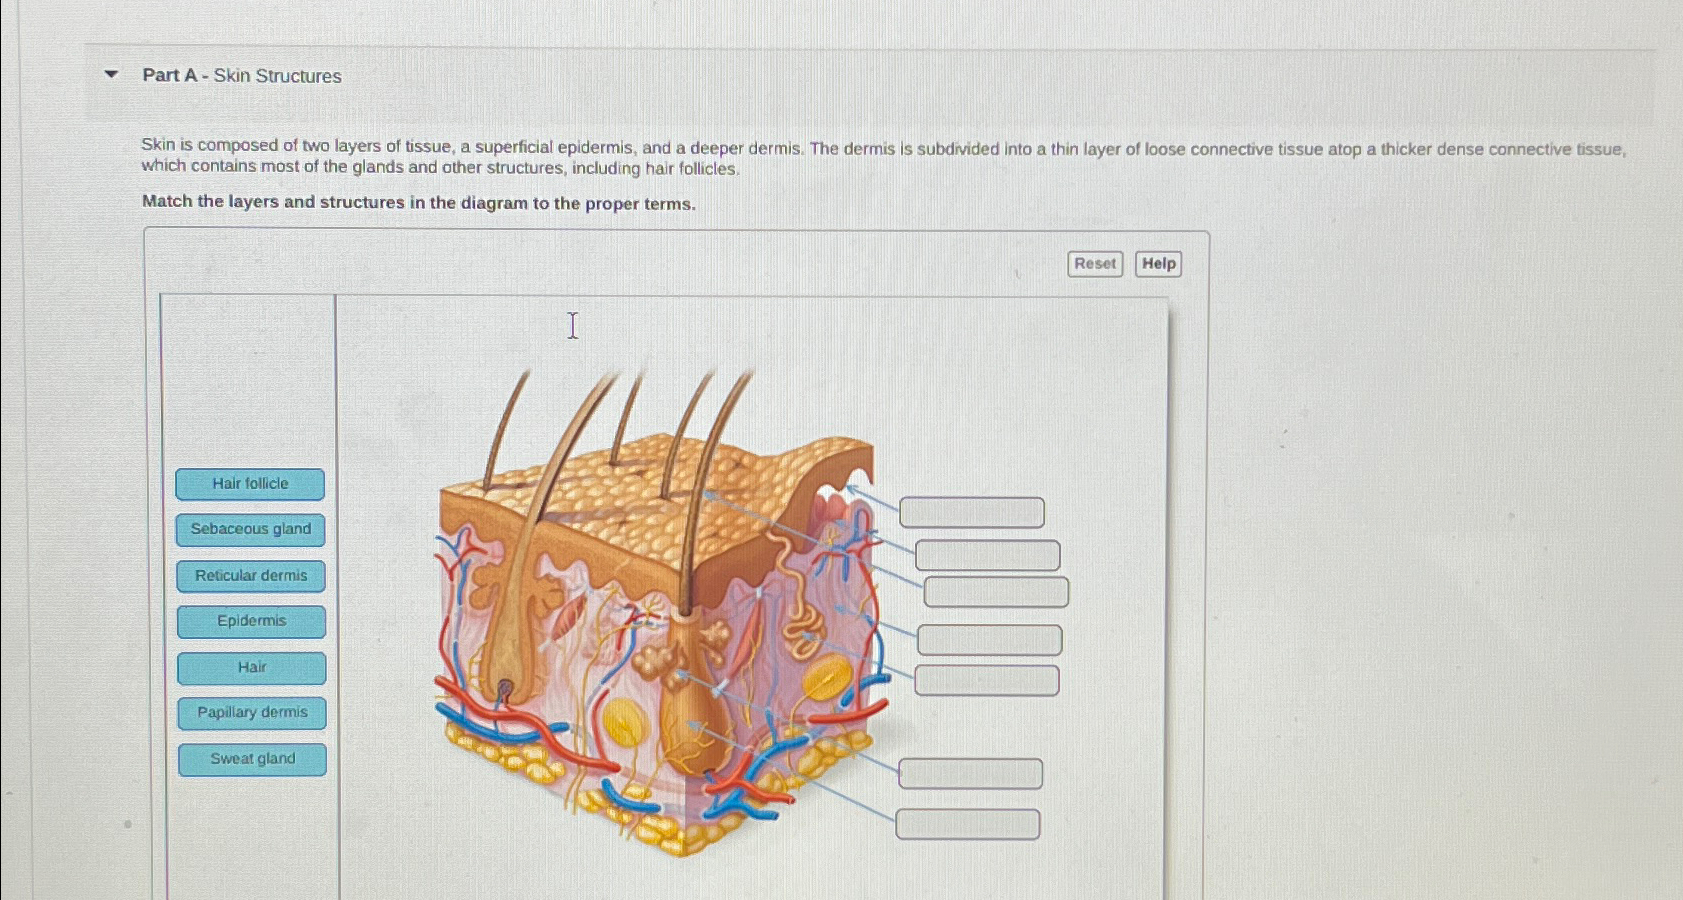The image size is (1683, 900).
Task: Click the fifth answer blank from top
Action: pos(986,679)
